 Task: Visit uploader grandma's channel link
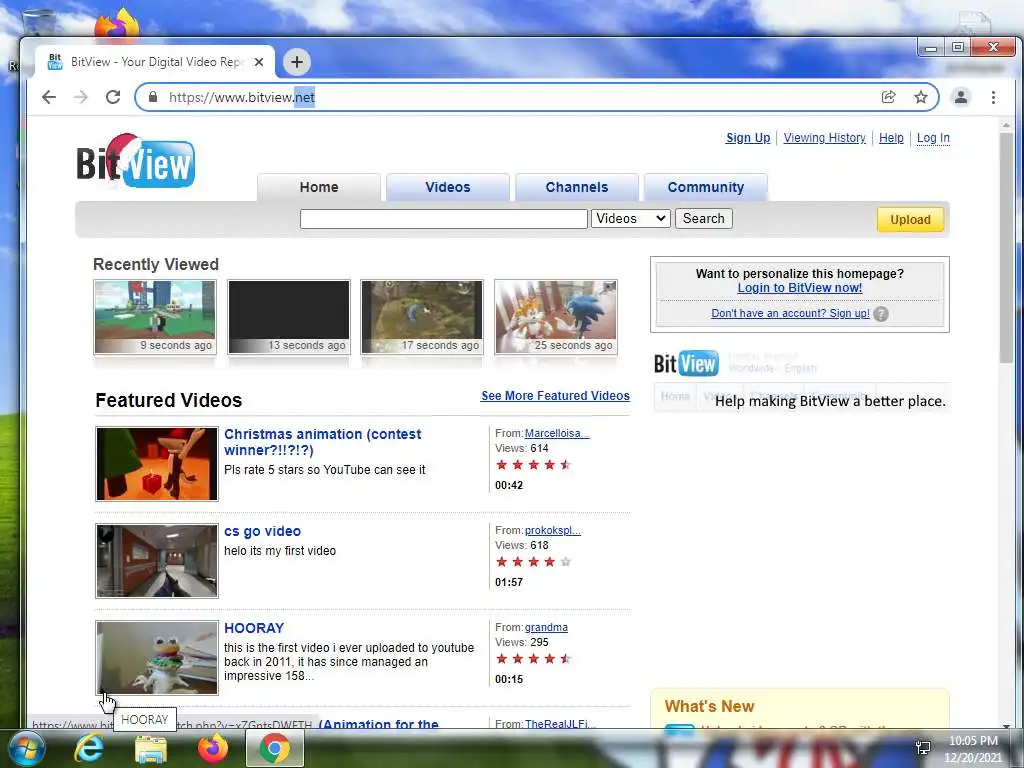click(546, 628)
